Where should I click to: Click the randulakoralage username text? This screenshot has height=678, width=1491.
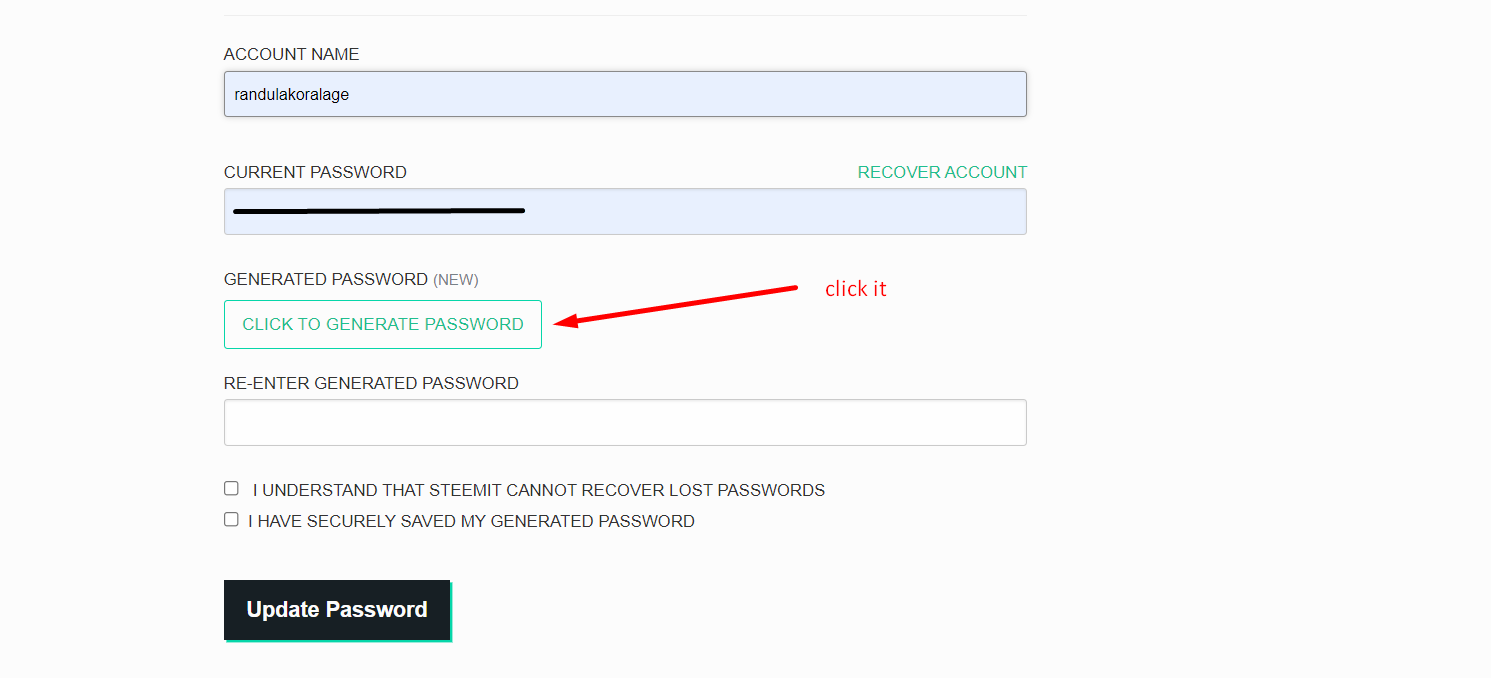point(291,95)
